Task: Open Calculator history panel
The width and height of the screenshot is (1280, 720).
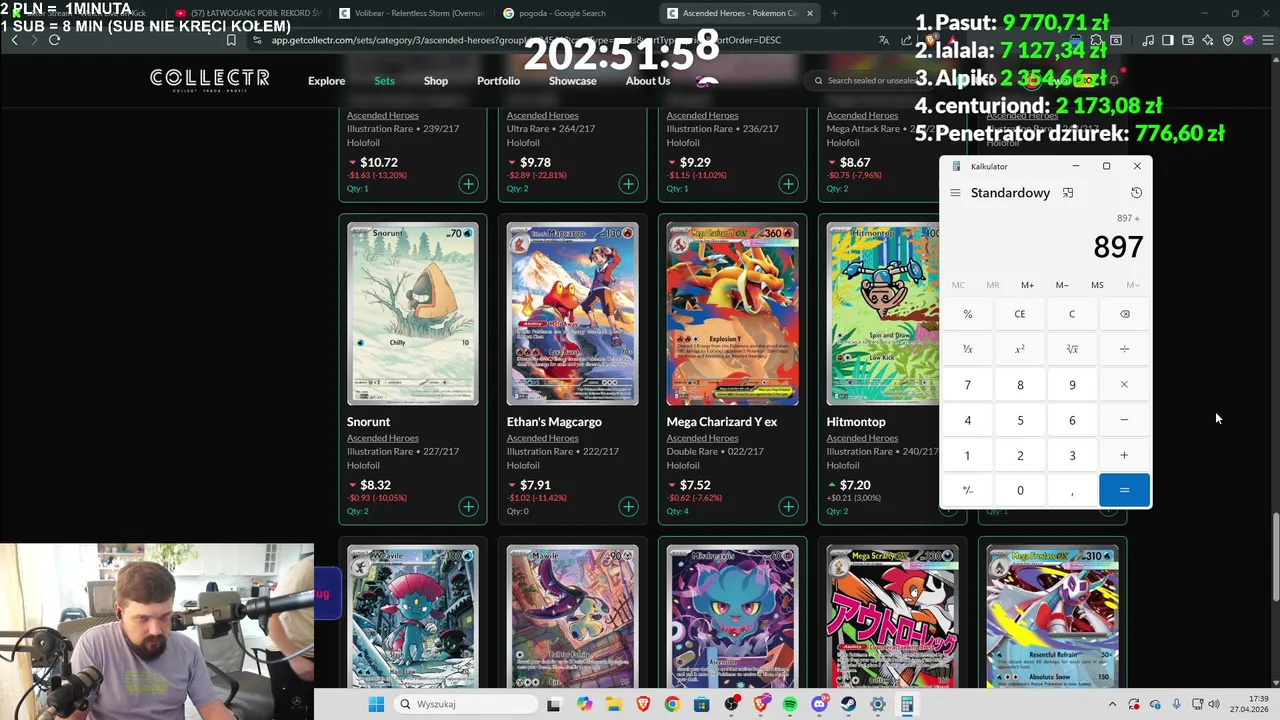Action: [1136, 193]
